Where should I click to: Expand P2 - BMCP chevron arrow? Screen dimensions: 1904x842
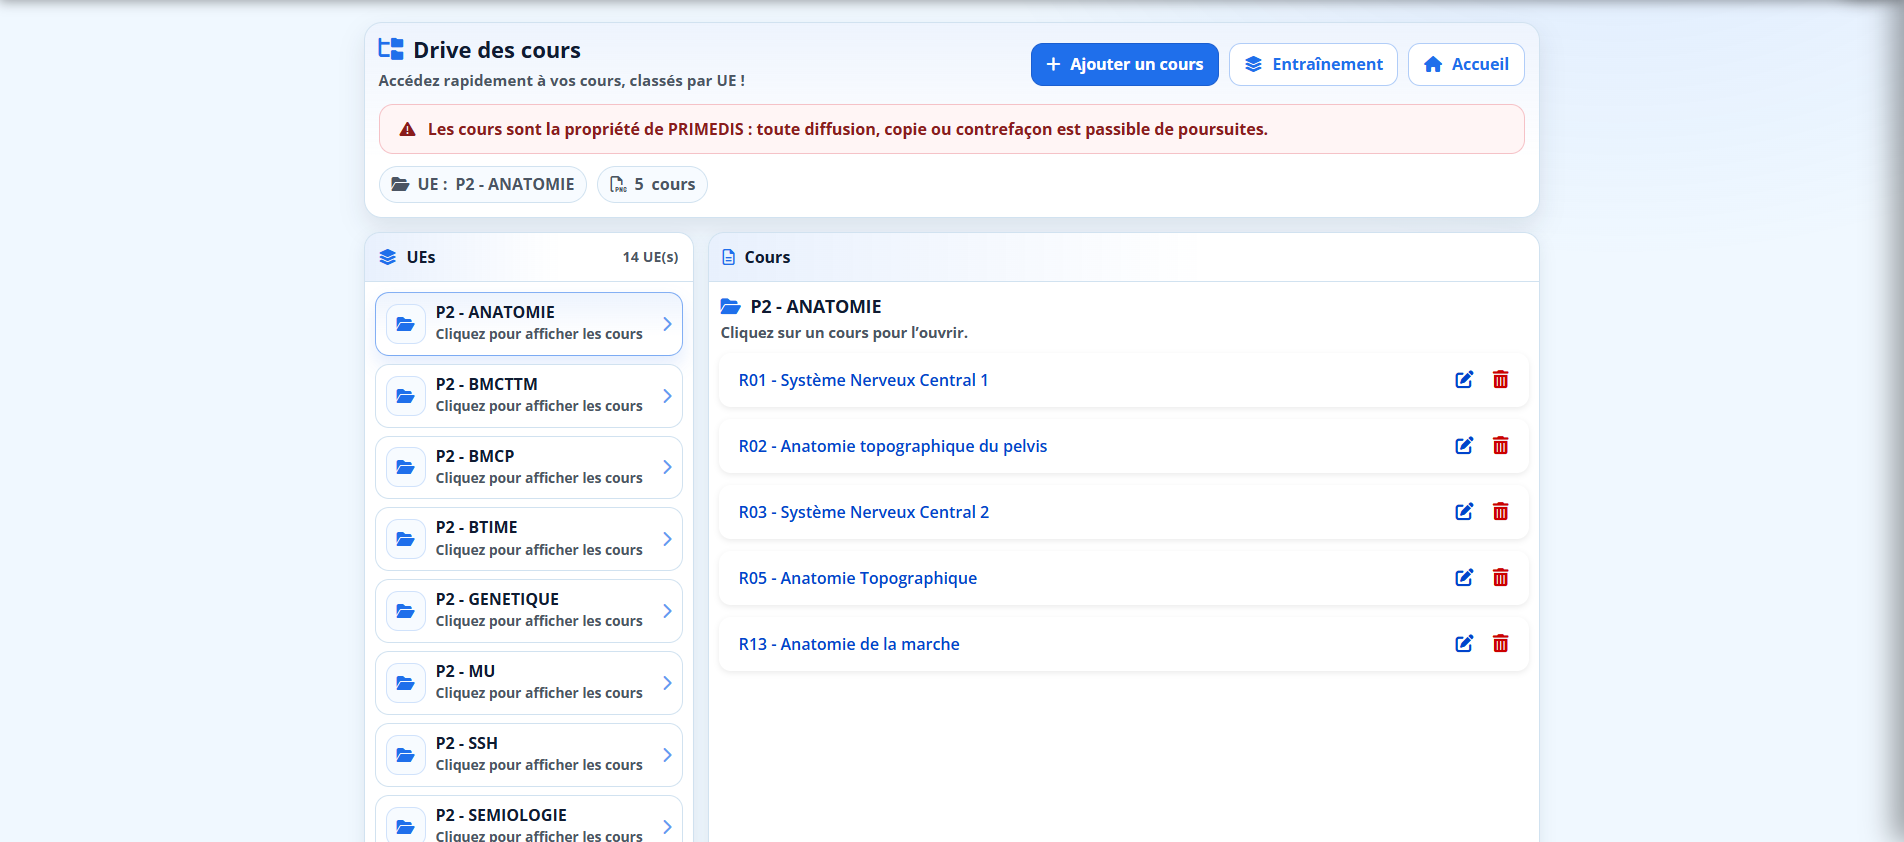[x=667, y=467]
